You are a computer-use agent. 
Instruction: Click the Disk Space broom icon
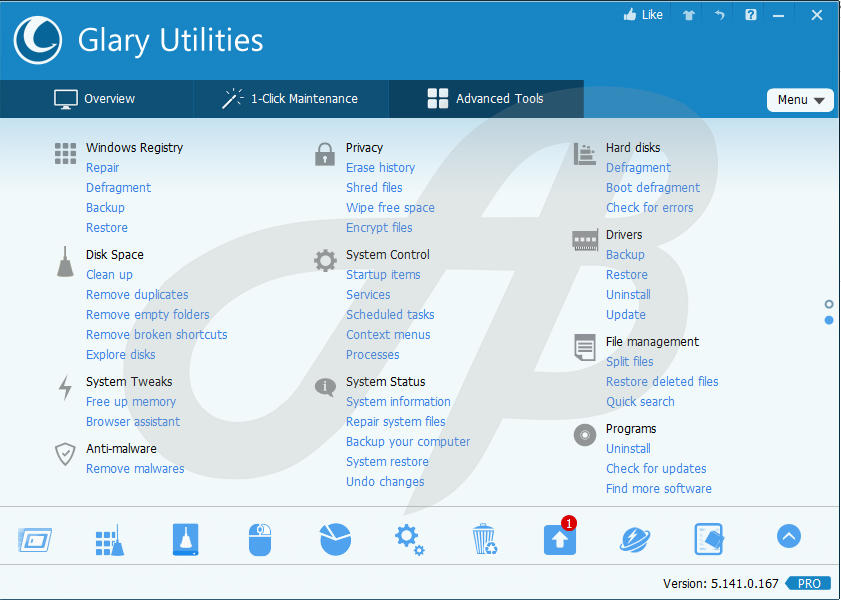[65, 262]
